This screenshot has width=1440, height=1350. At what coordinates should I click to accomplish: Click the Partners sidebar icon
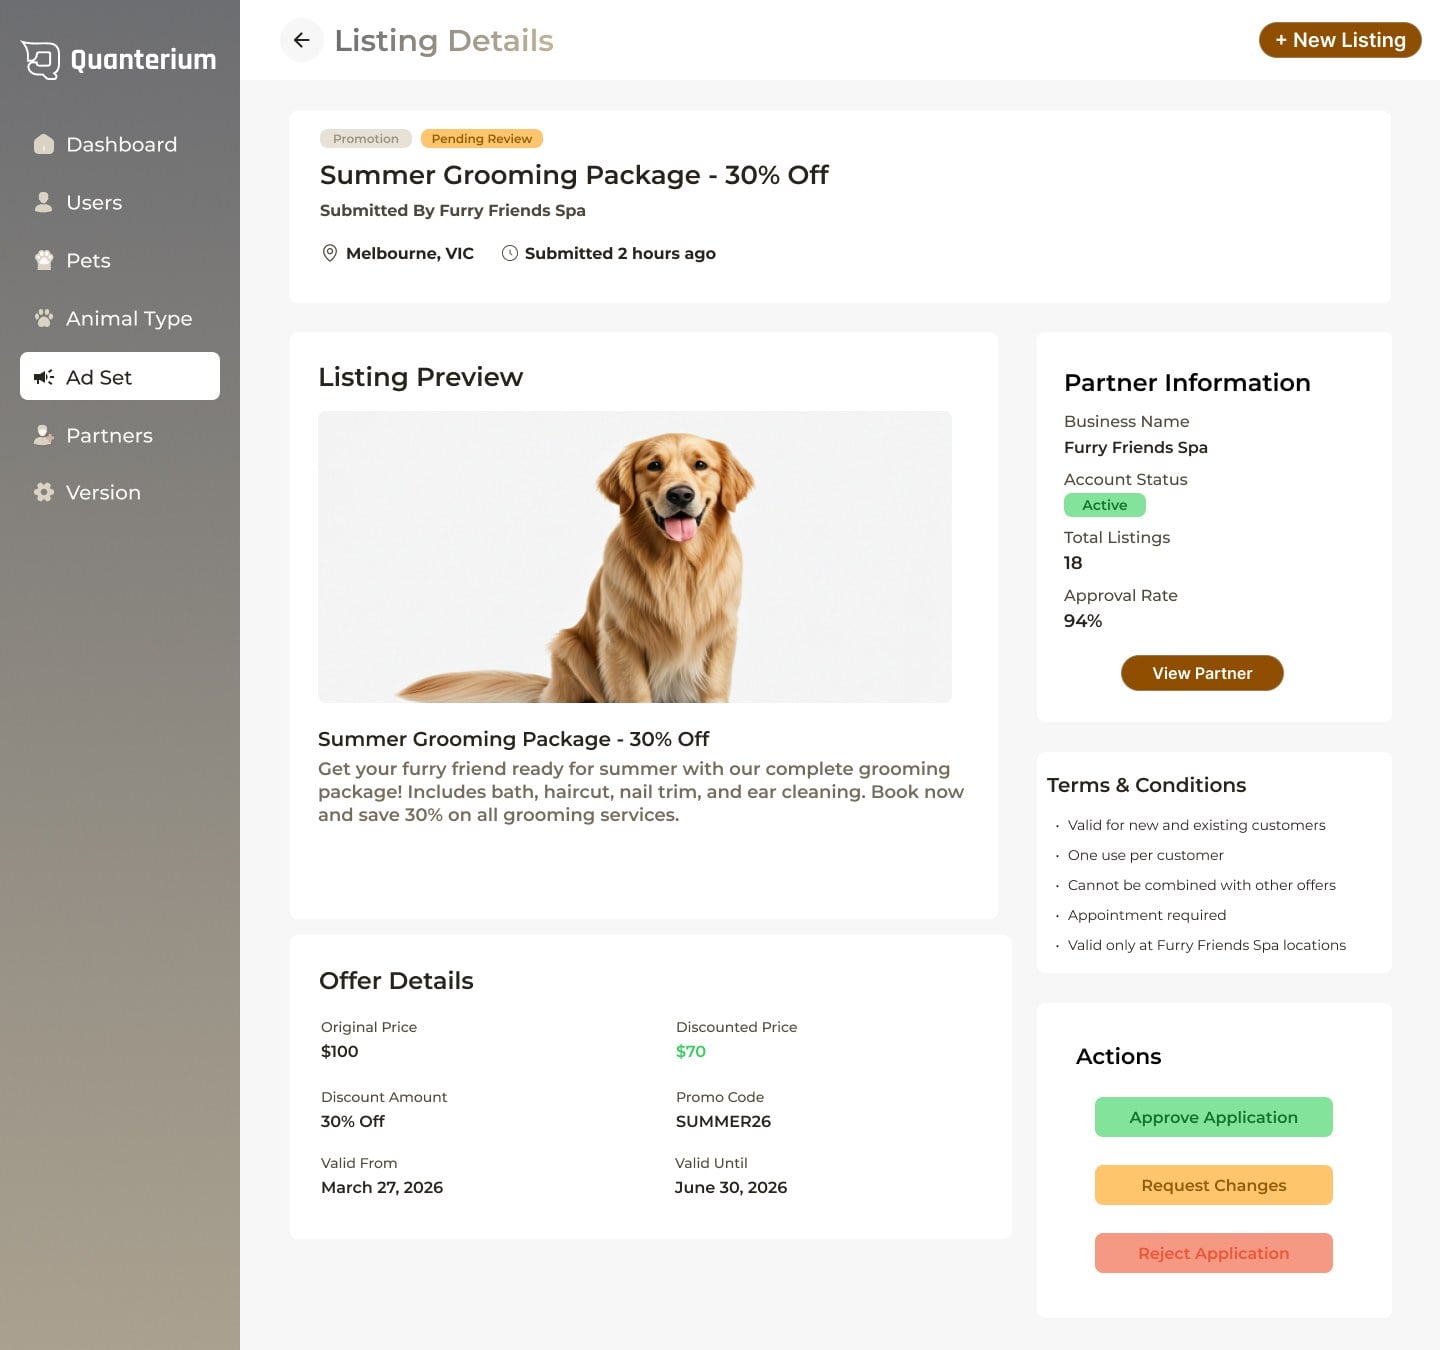[x=44, y=435]
